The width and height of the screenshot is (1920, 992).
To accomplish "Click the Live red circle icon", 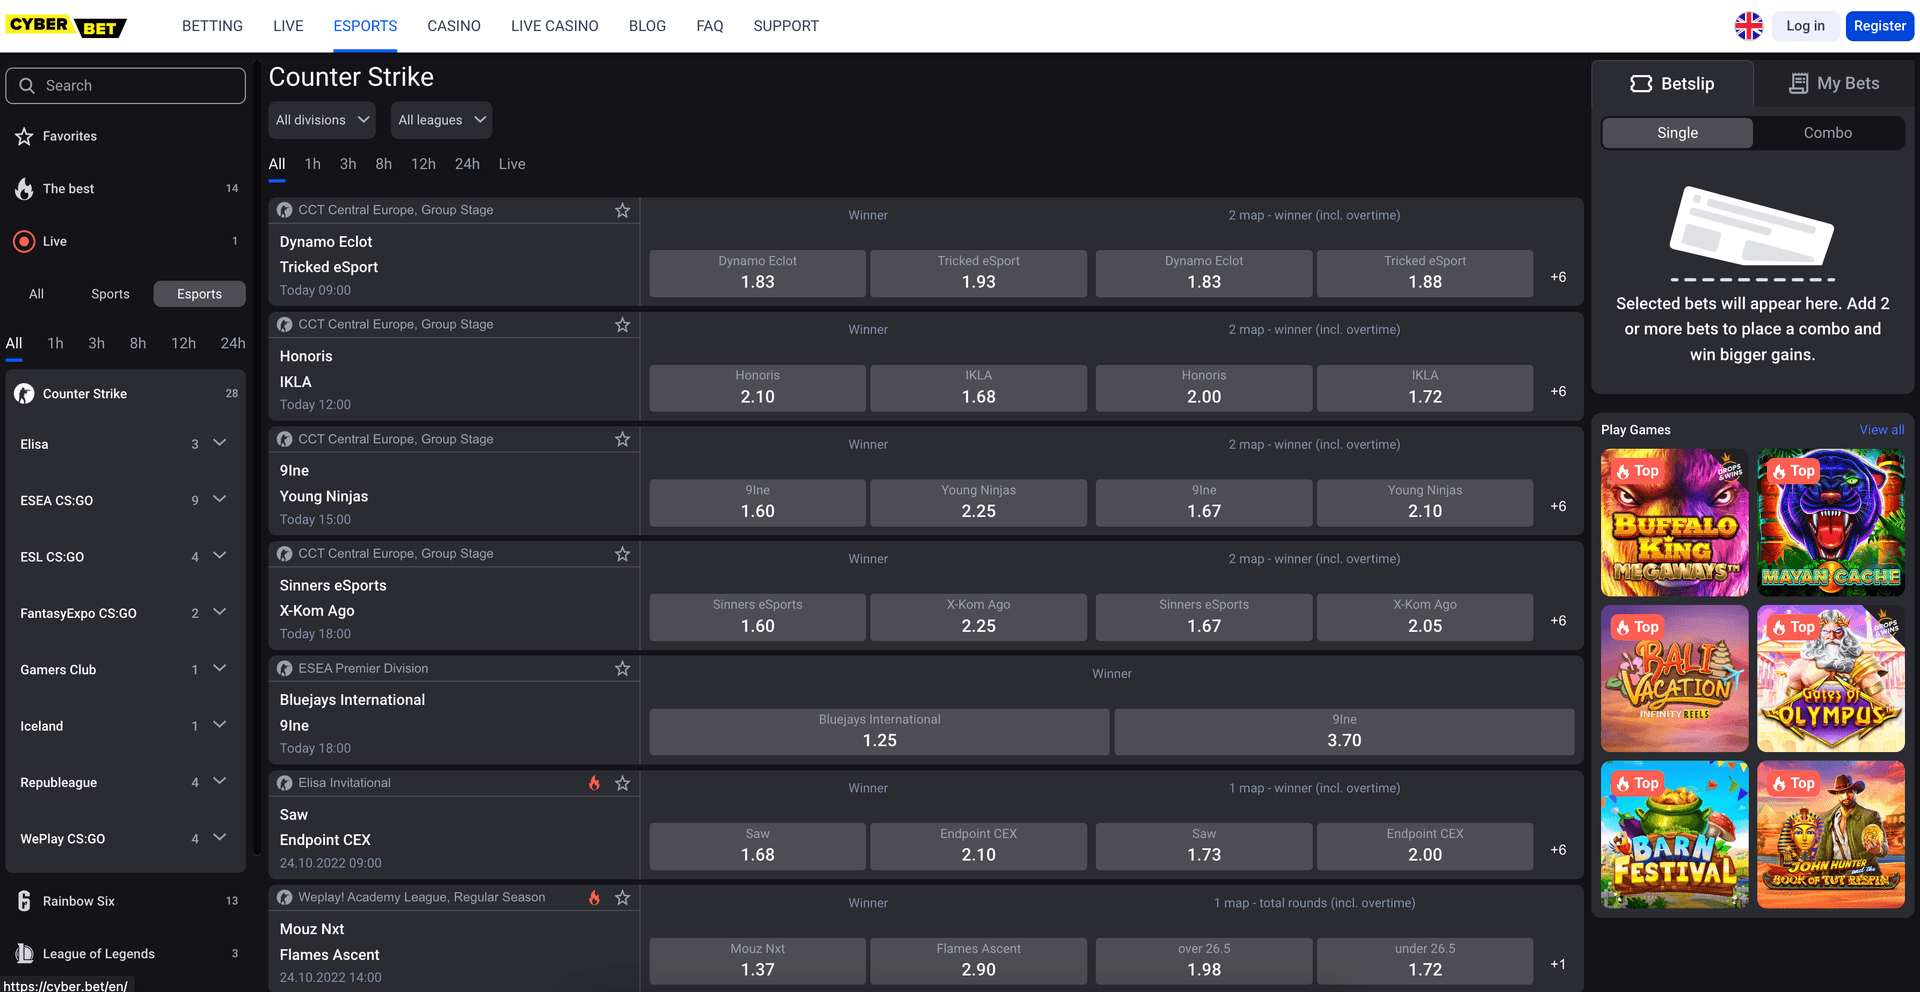I will (24, 241).
